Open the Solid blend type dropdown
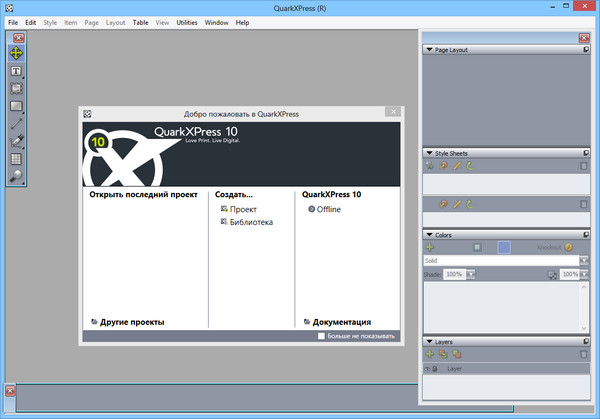 (584, 260)
